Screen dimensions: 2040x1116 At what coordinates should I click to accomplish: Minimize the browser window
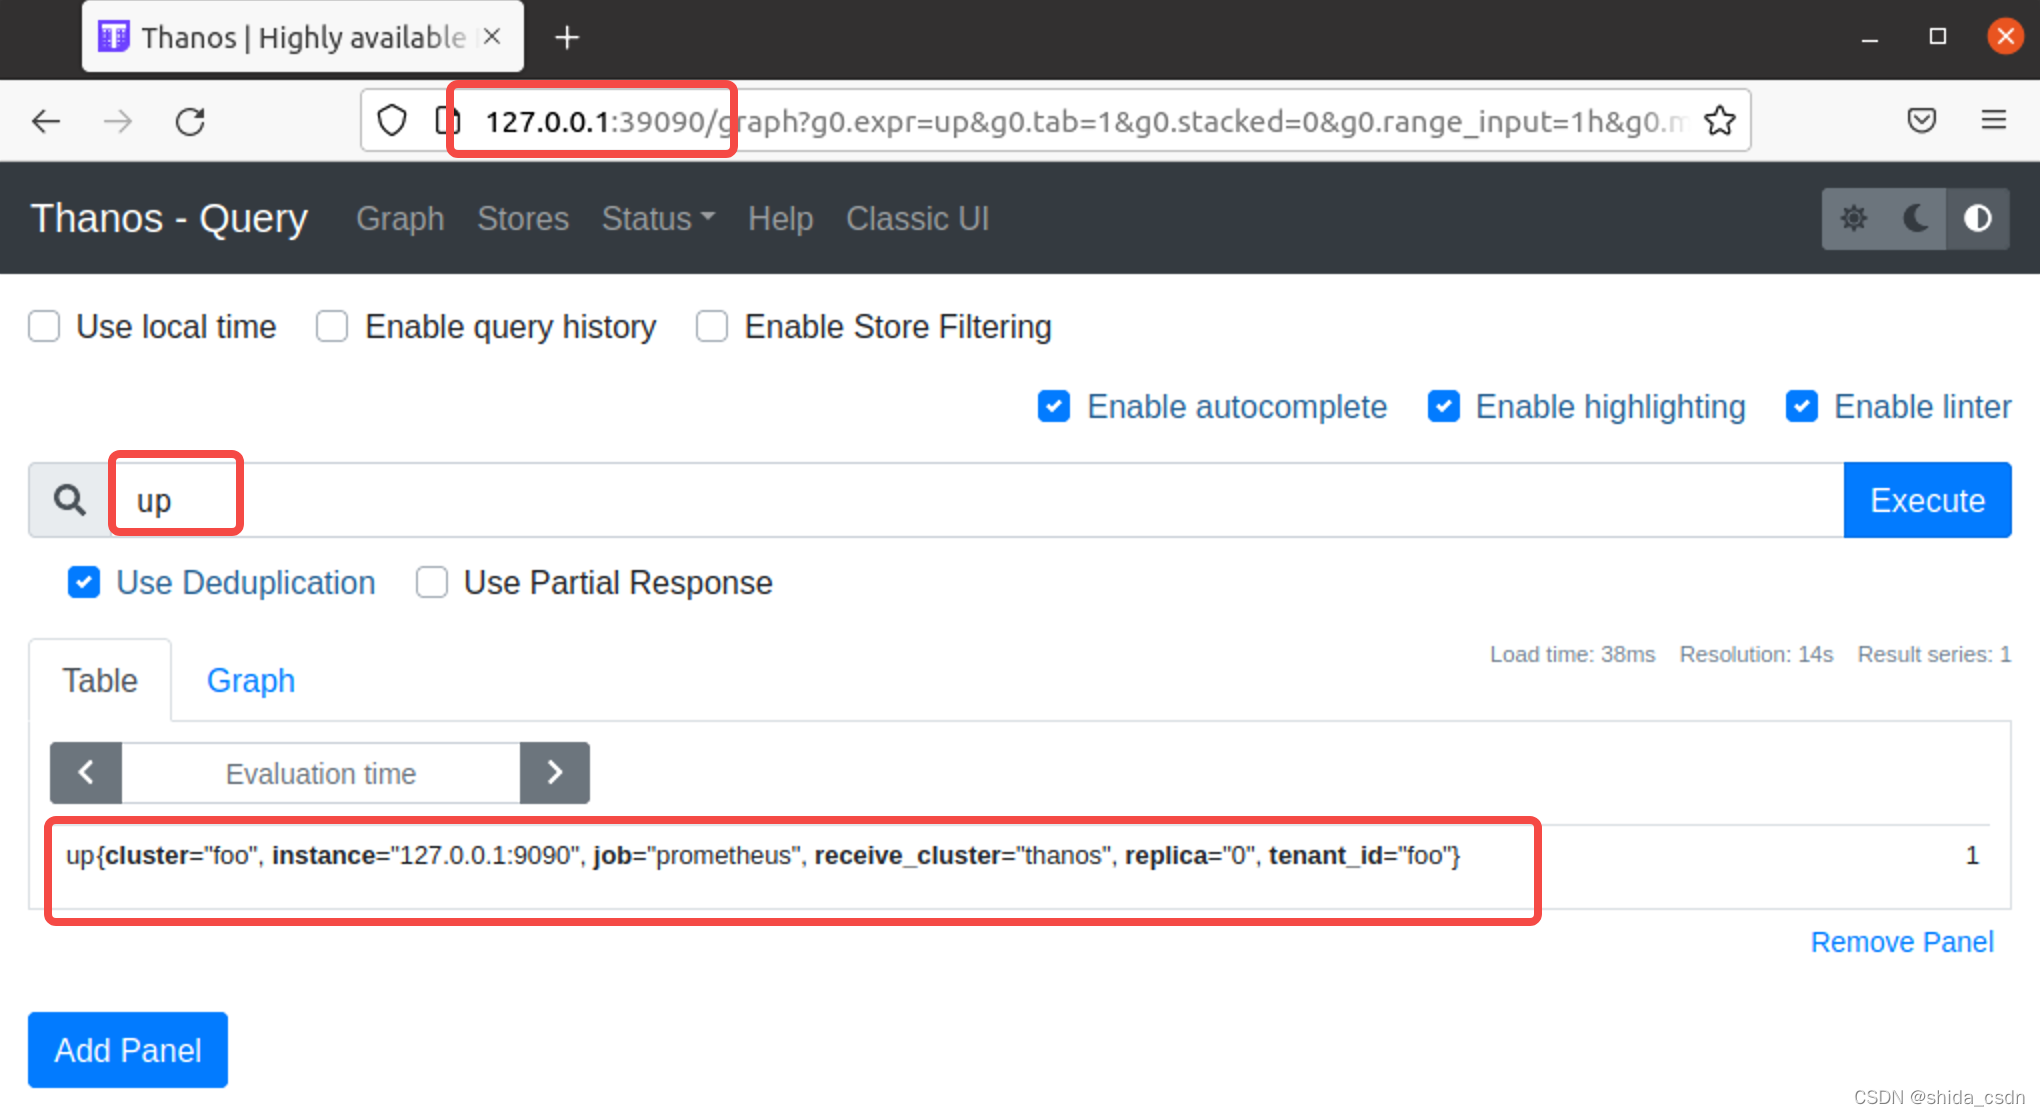click(1870, 38)
